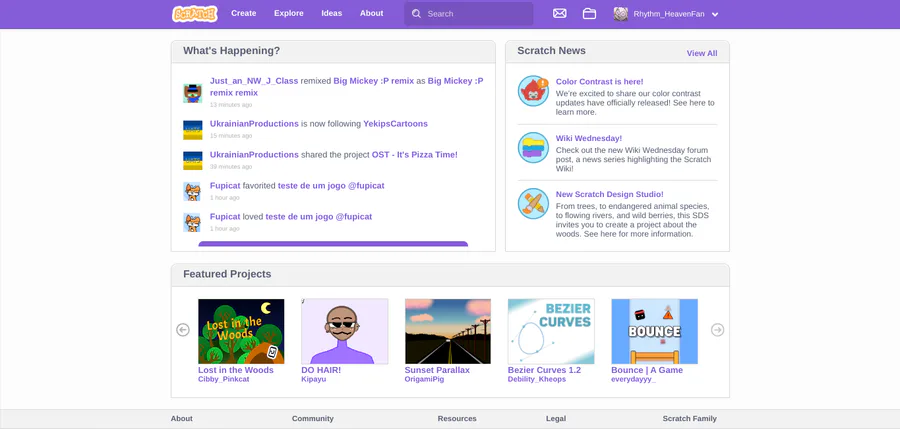
Task: Click the Legal footer heading
Action: [556, 419]
